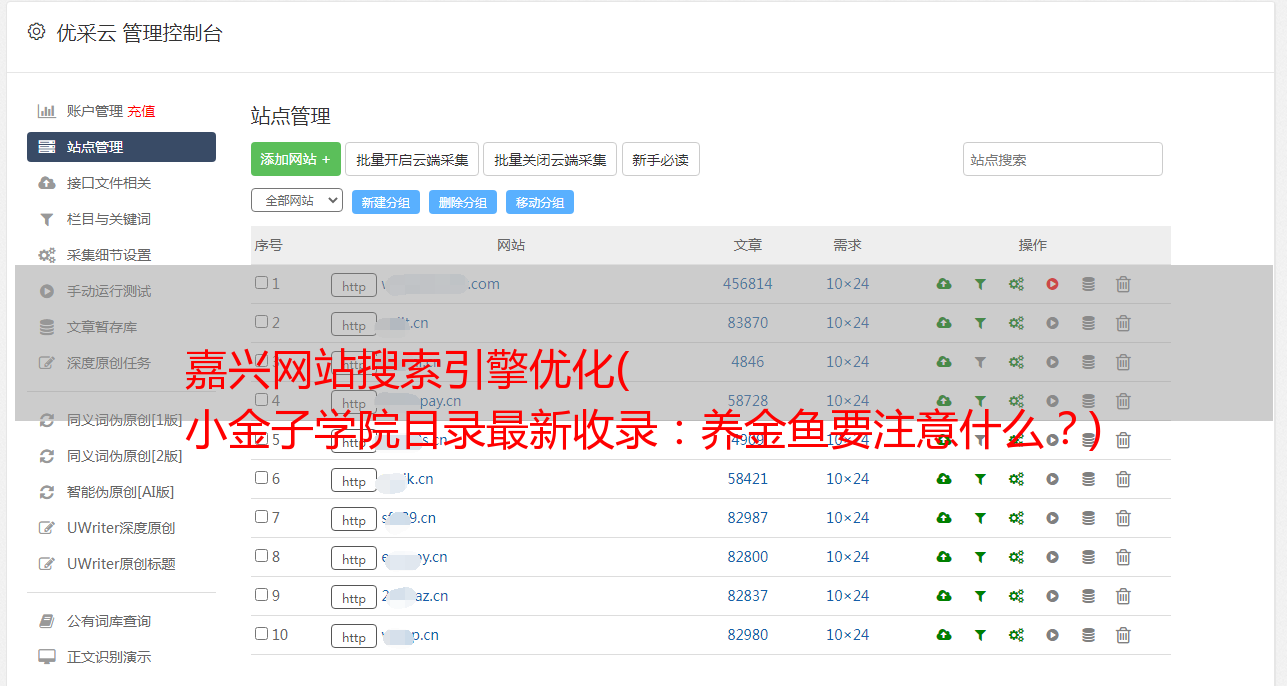Click trash icon in row 7
The width and height of the screenshot is (1287, 686).
click(x=1123, y=518)
